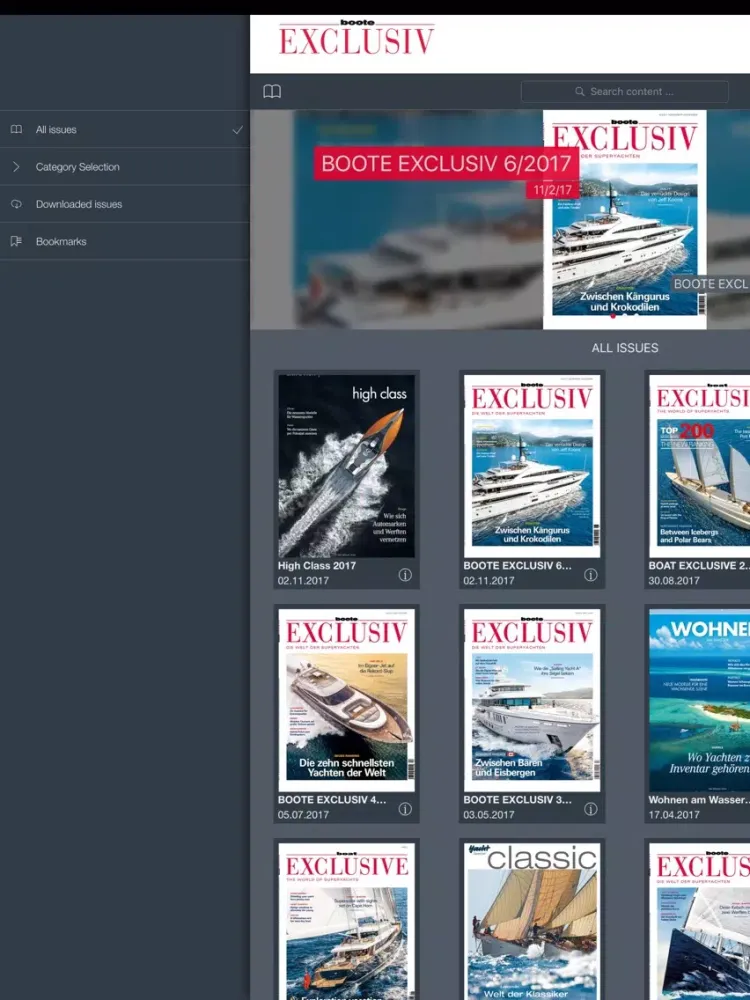The height and width of the screenshot is (1000, 750).
Task: Open BOOTE EXCLUSIV 6/2017 banner title
Action: 446,164
